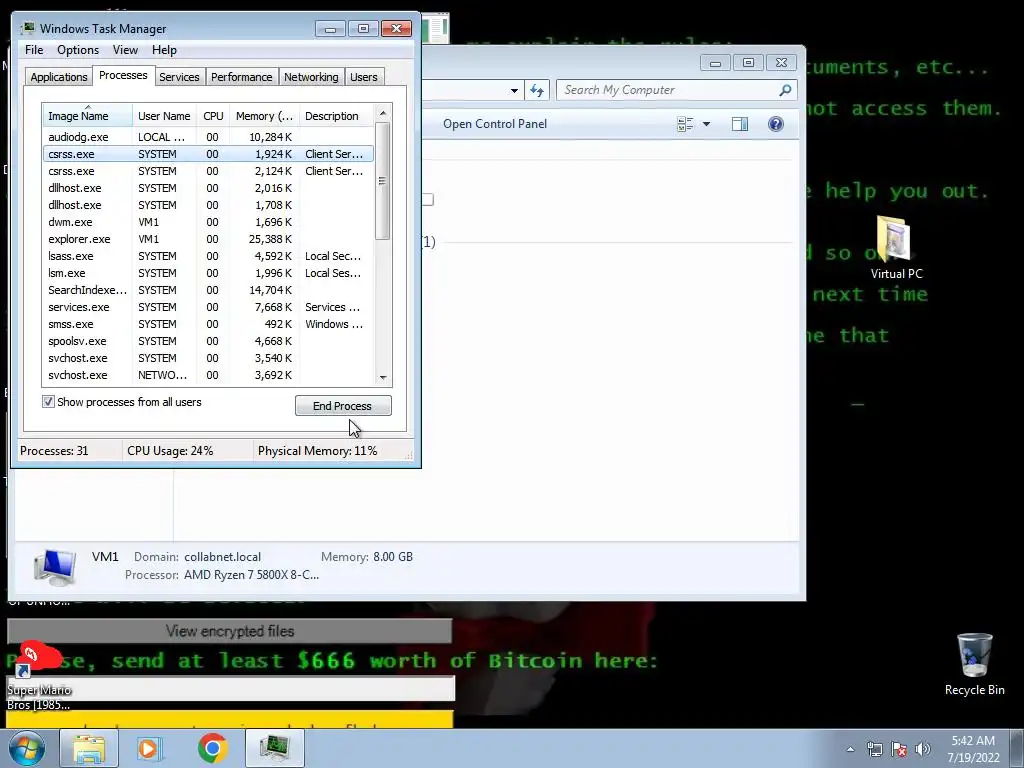This screenshot has height=768, width=1024.
Task: Switch to the Users tab
Action: [363, 77]
